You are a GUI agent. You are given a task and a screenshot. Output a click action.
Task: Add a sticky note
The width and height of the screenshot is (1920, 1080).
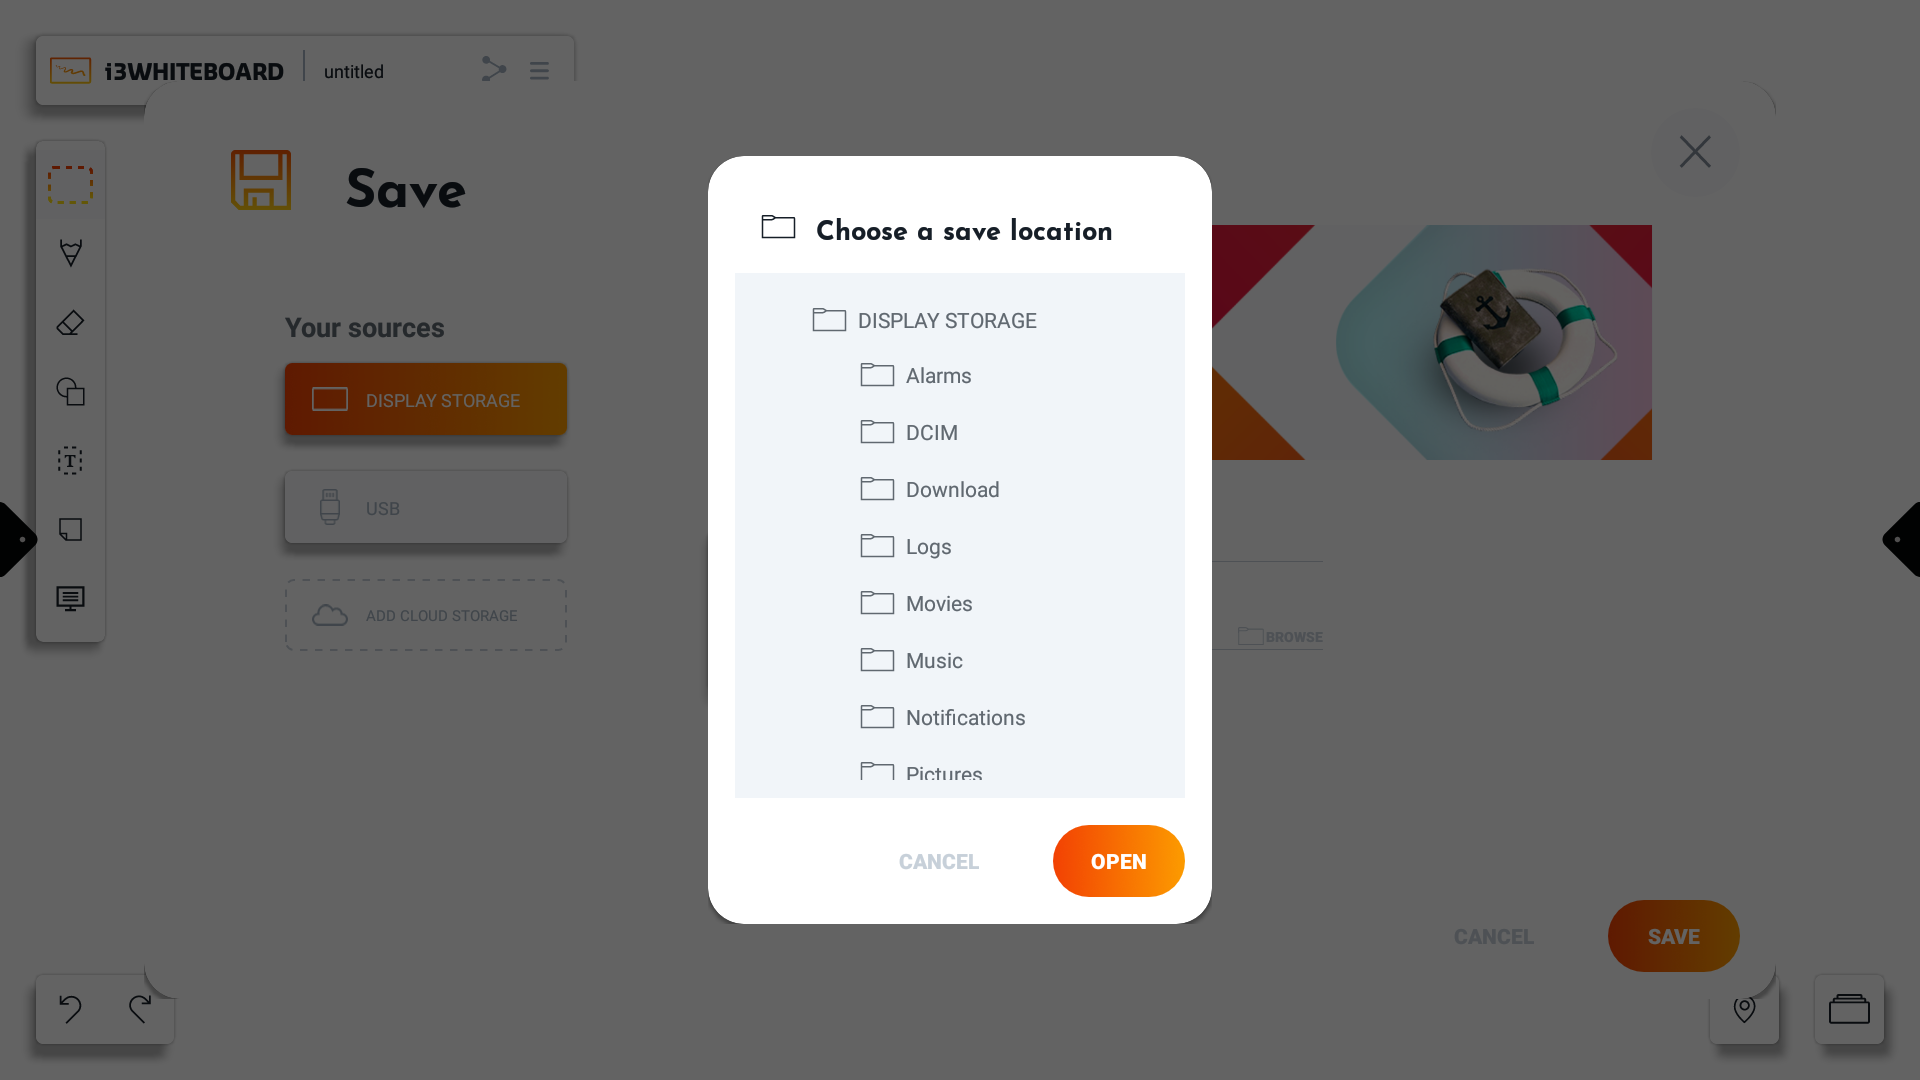click(70, 529)
